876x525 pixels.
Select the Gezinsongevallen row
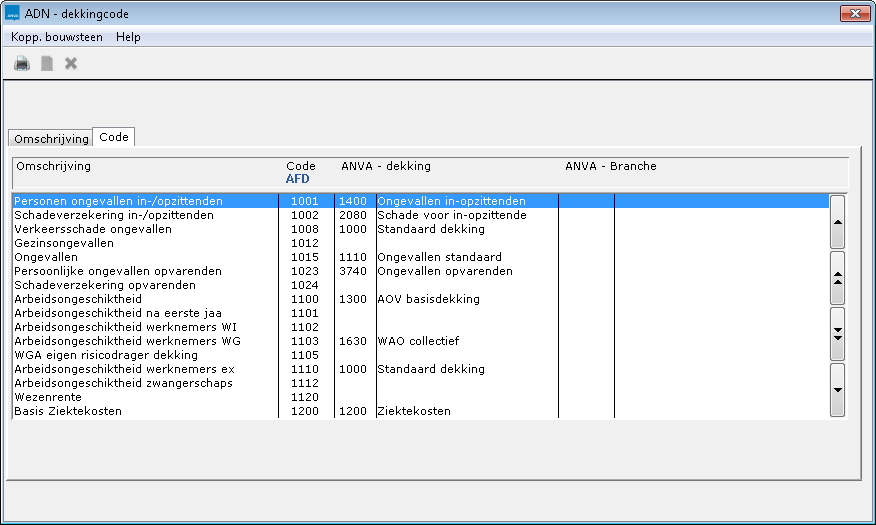(65, 243)
